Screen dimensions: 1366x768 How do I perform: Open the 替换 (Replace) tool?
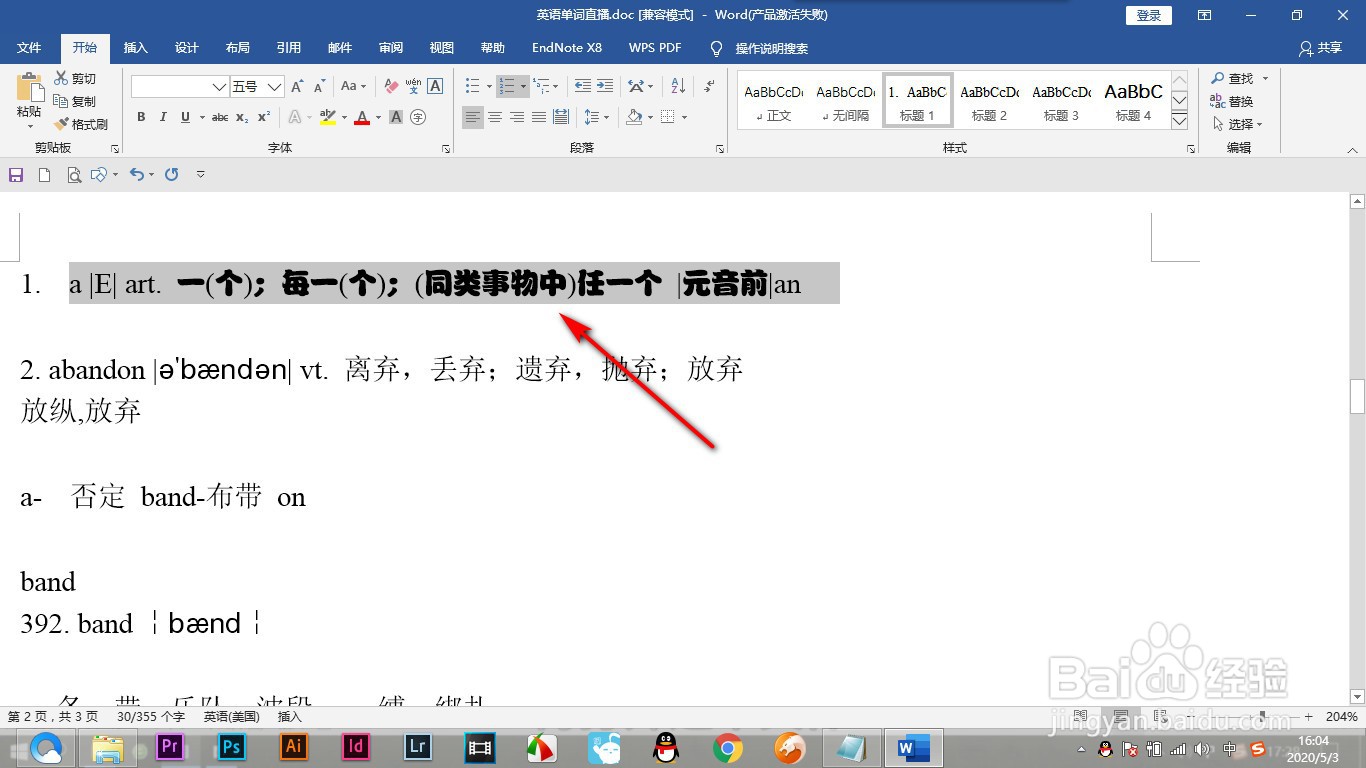coord(1241,100)
